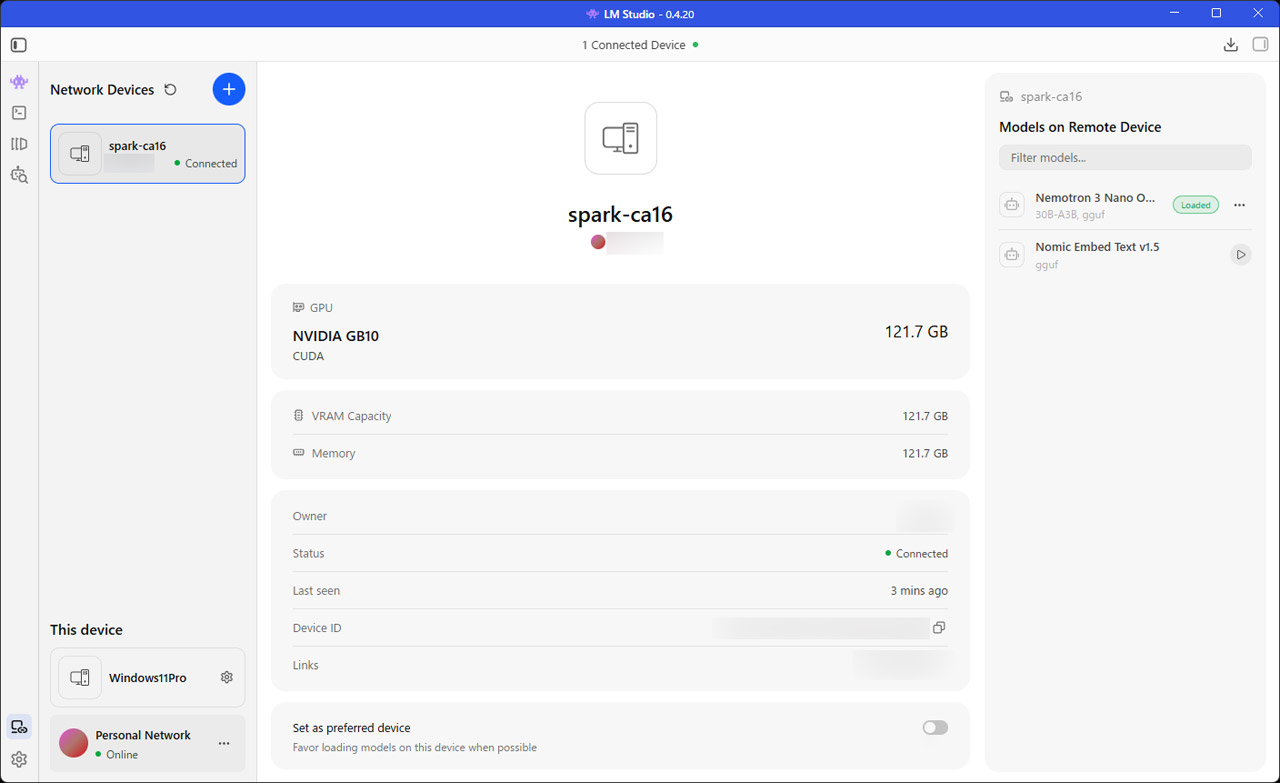Select the spark-ca16 device card
The width and height of the screenshot is (1280, 783).
[148, 154]
